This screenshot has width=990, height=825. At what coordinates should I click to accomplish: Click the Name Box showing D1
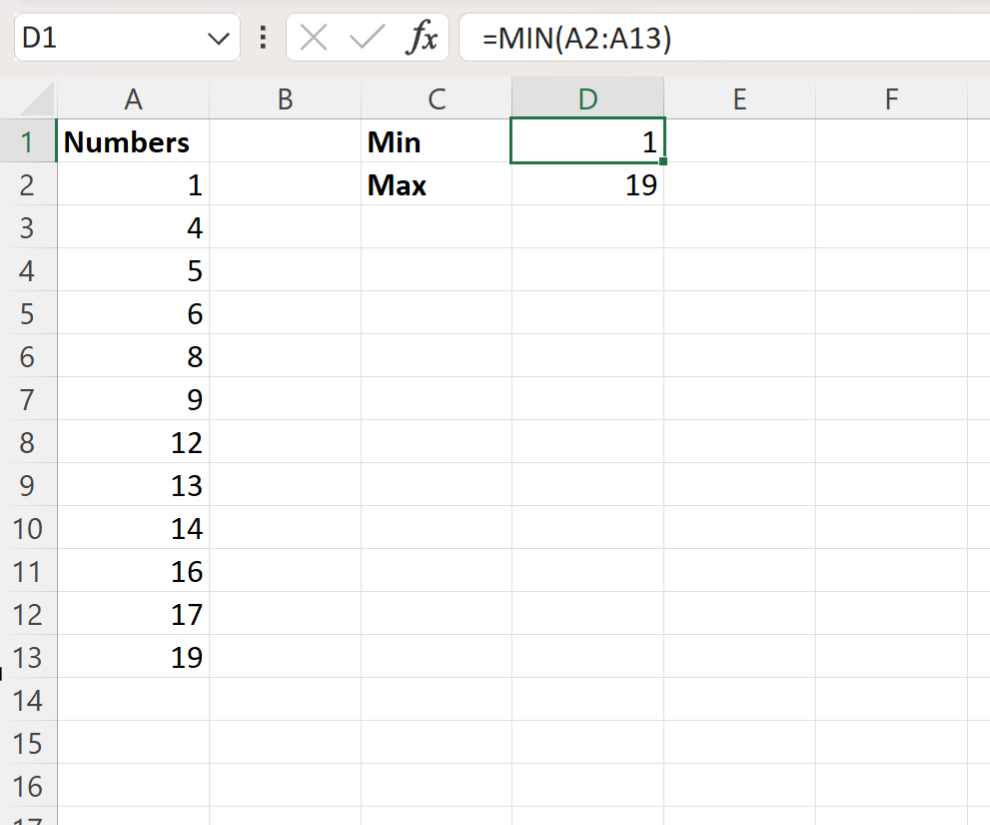(x=126, y=38)
